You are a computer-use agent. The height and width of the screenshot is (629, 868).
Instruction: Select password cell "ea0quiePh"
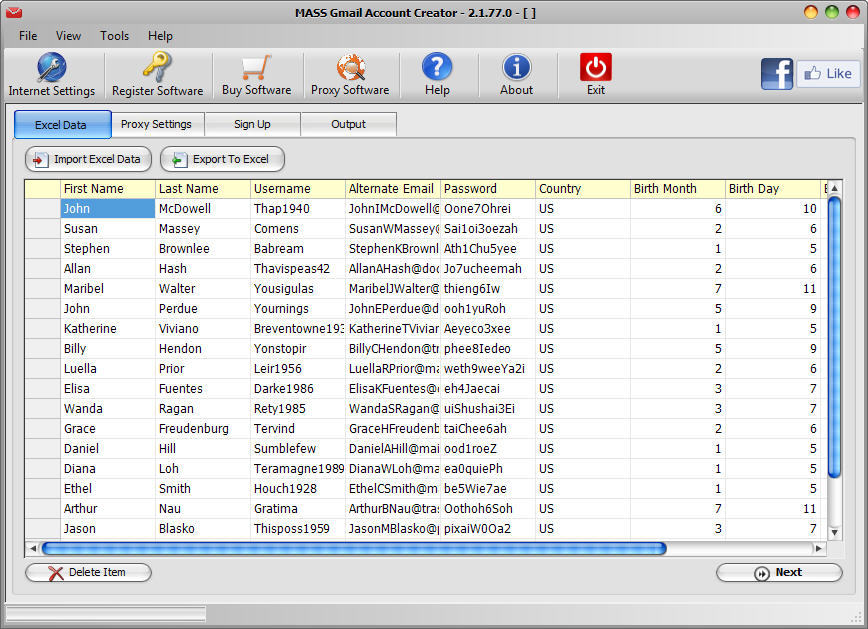(x=488, y=468)
